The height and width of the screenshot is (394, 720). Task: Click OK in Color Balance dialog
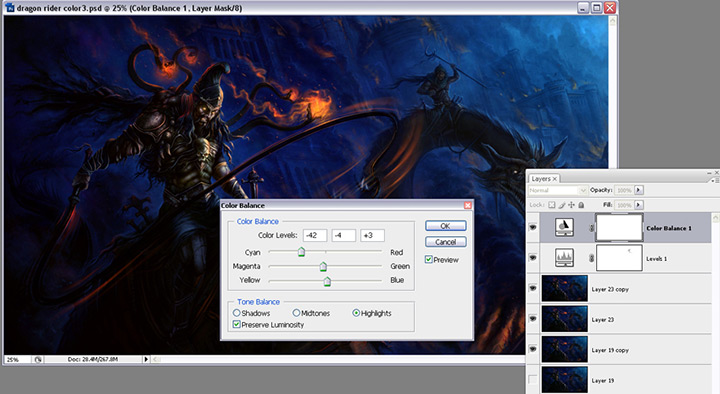click(x=445, y=226)
